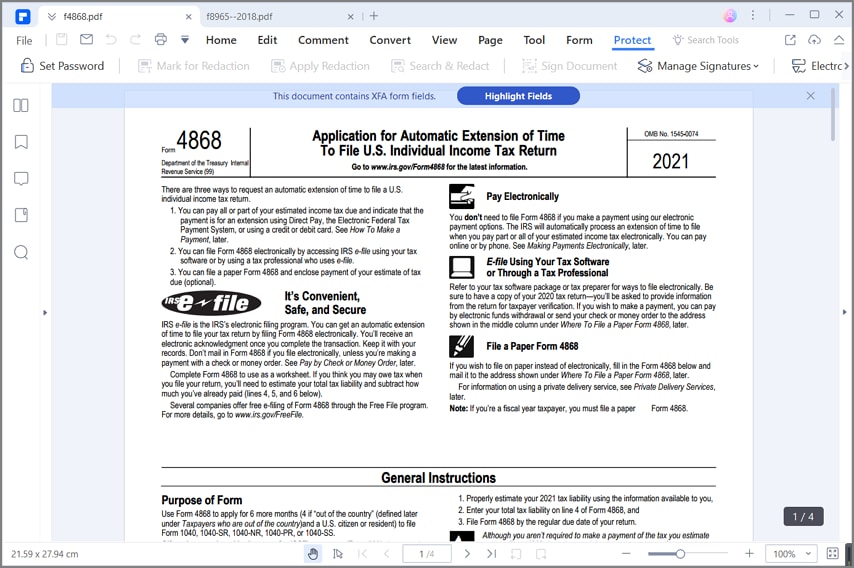Click Apply Redaction
The width and height of the screenshot is (854, 568).
pyautogui.click(x=320, y=66)
